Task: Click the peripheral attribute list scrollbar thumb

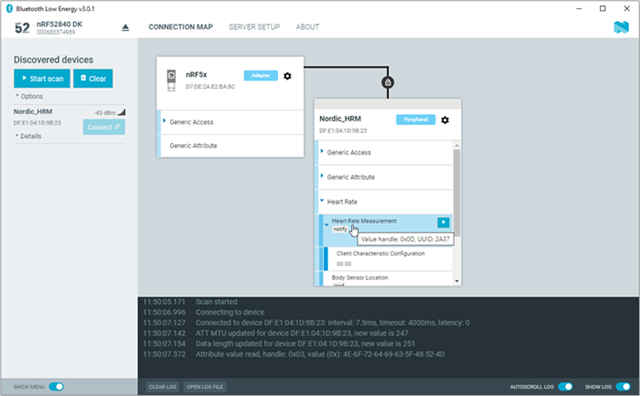Action: pyautogui.click(x=457, y=193)
